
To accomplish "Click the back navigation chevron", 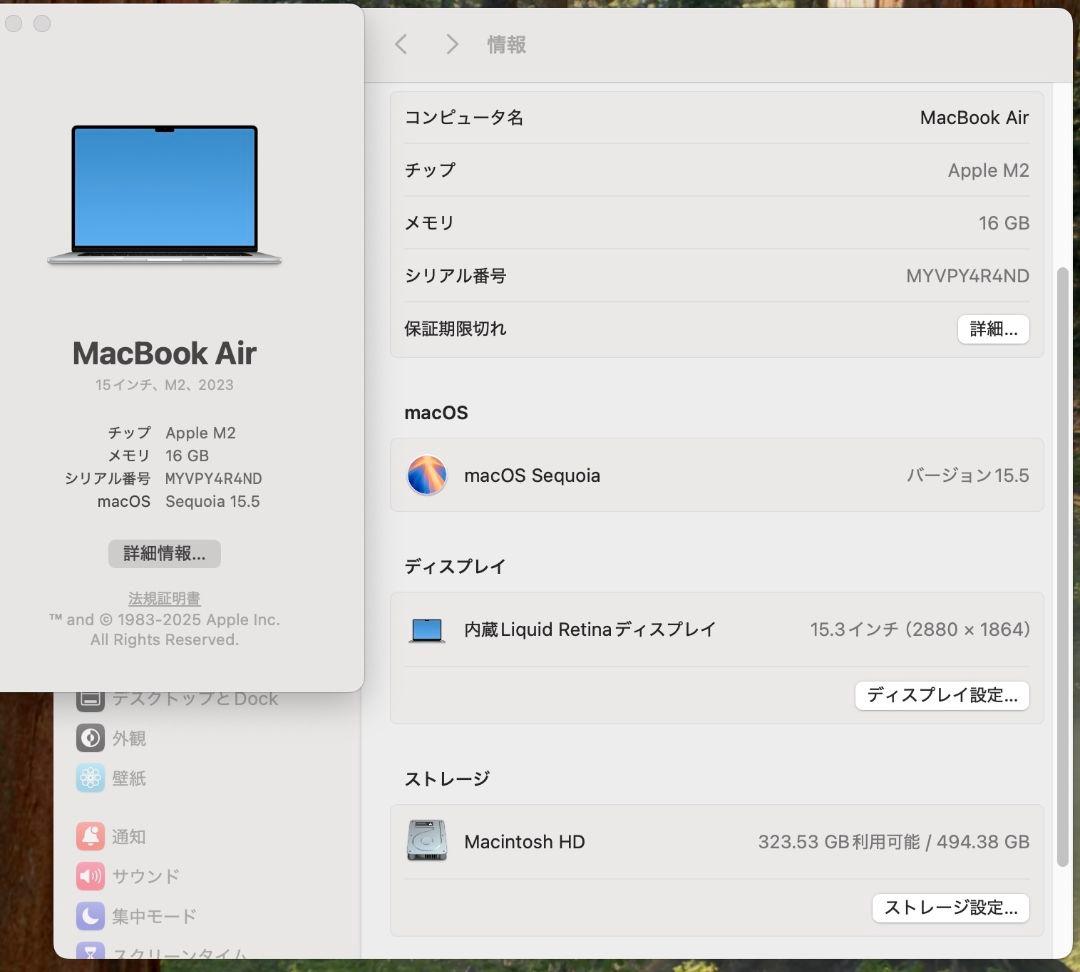I will 400,44.
